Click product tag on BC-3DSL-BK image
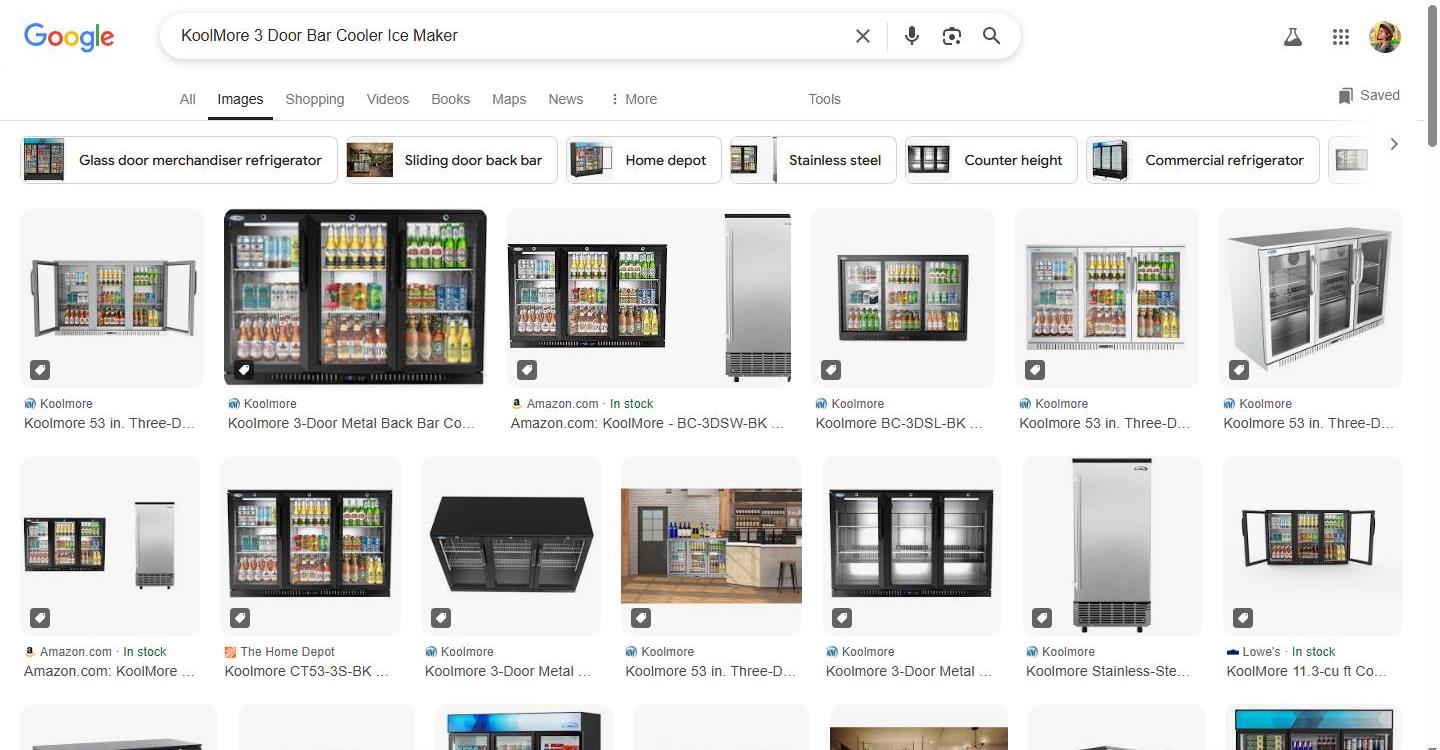 (x=830, y=370)
